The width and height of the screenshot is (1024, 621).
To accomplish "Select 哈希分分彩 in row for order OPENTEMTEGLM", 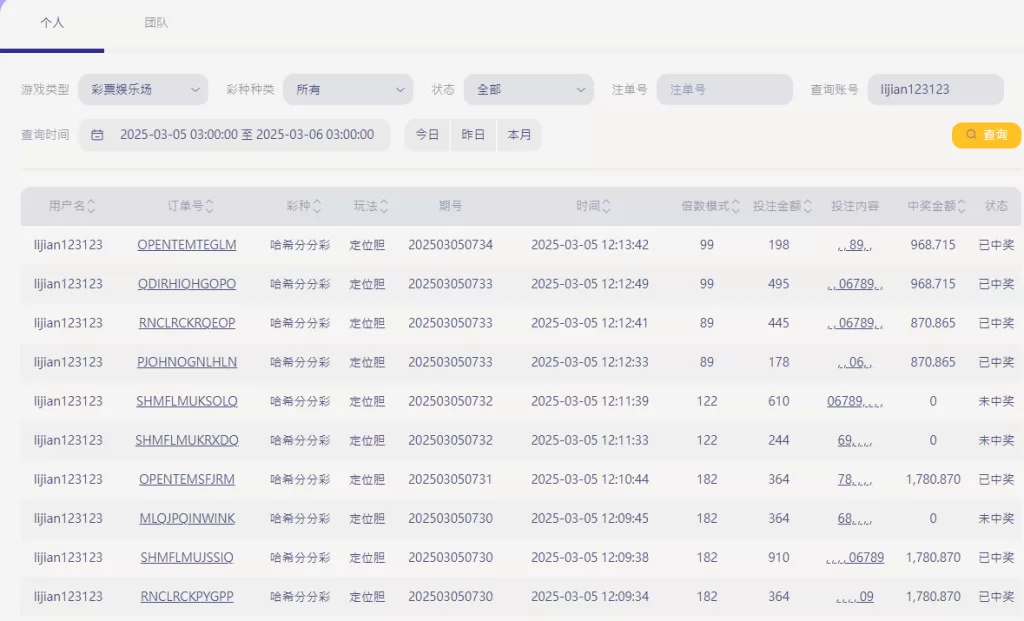I will point(300,245).
